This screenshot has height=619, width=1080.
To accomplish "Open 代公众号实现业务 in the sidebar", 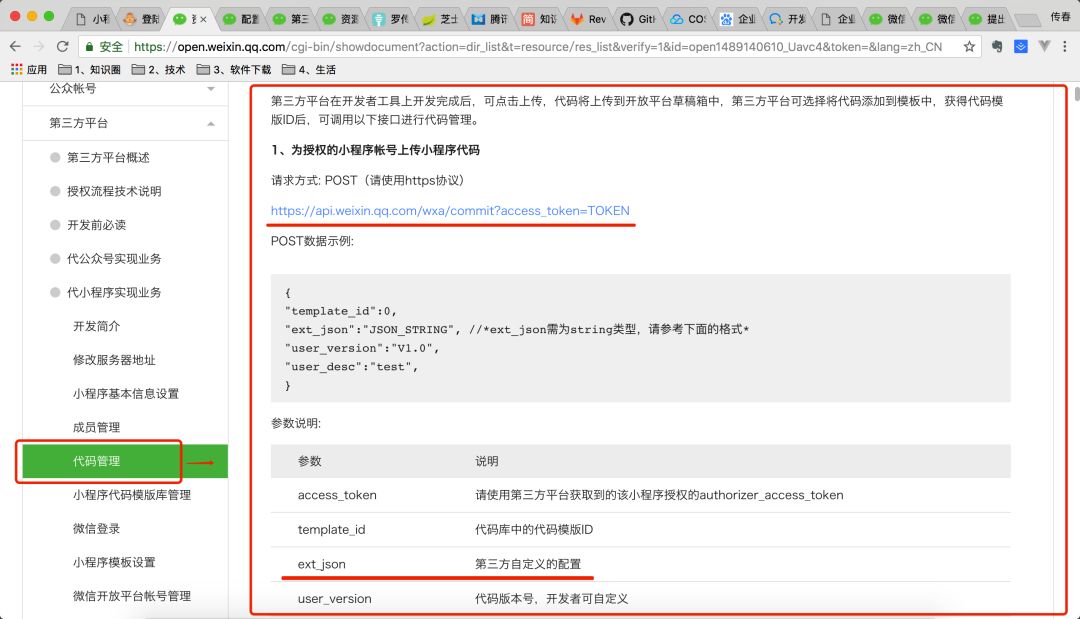I will pyautogui.click(x=114, y=259).
